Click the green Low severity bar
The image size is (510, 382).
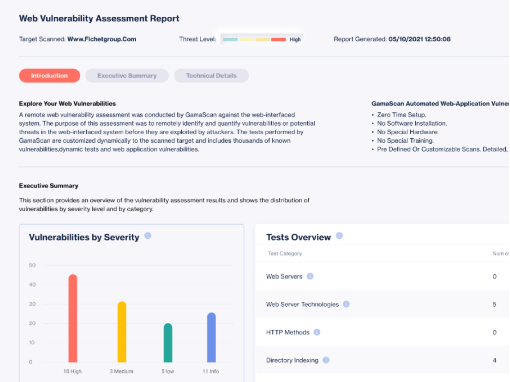168,343
